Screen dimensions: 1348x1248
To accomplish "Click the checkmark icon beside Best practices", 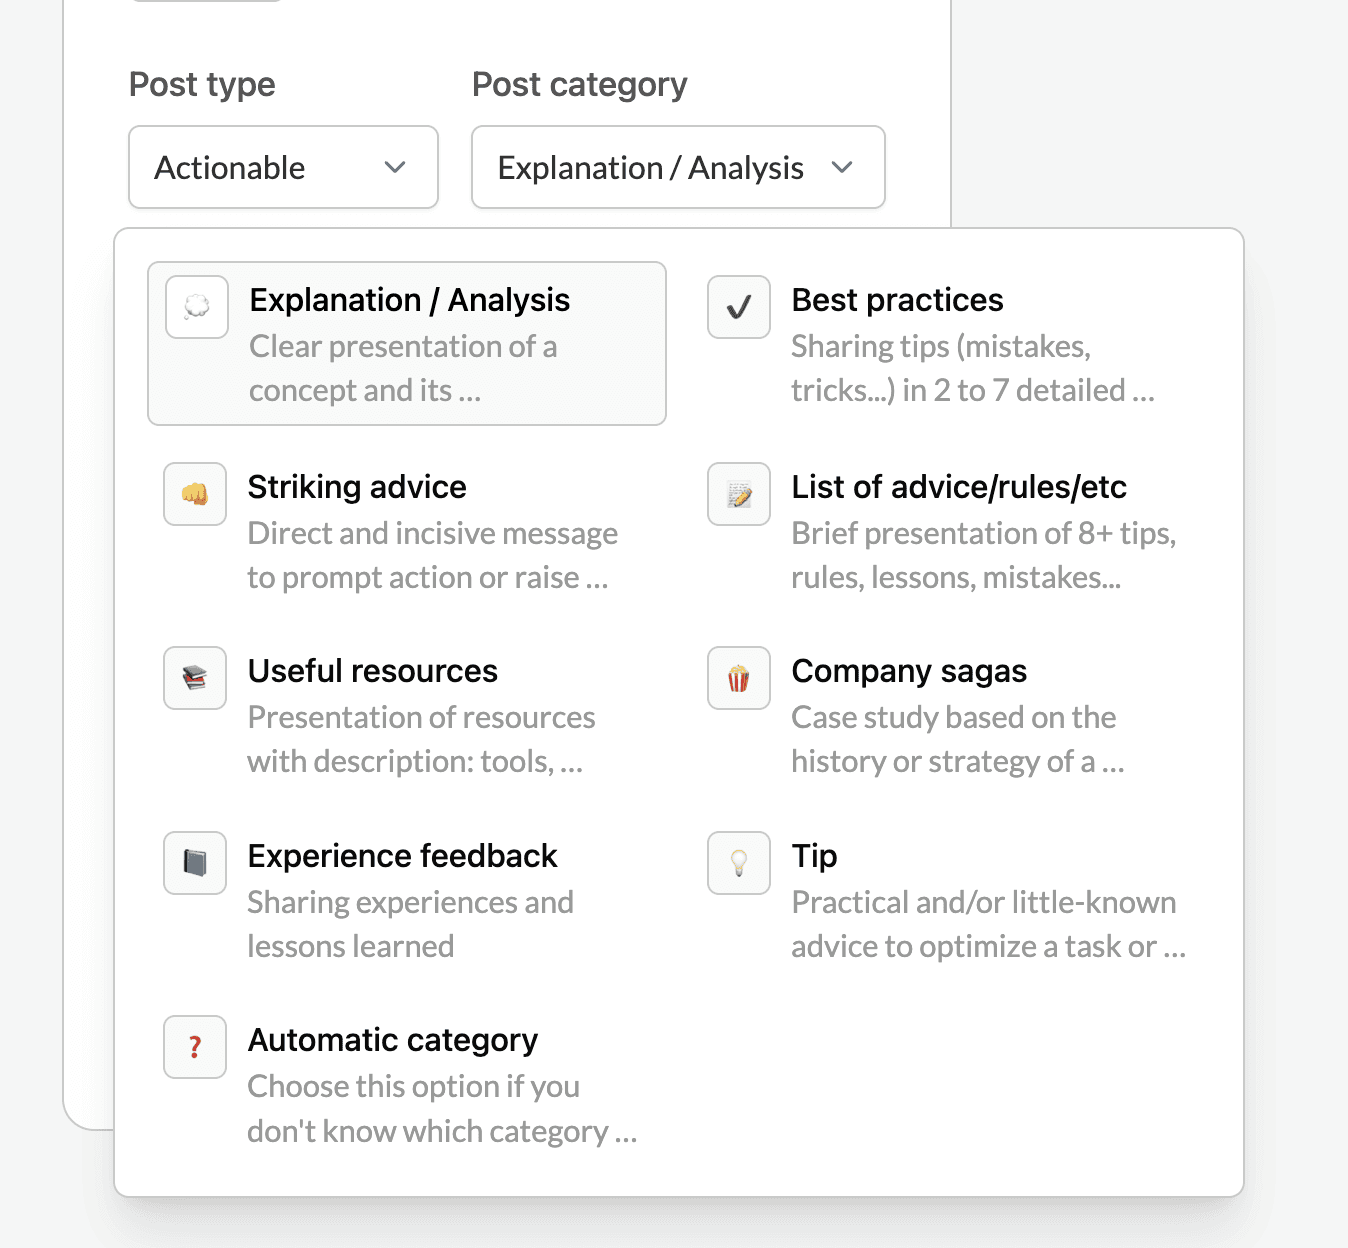I will pos(739,307).
